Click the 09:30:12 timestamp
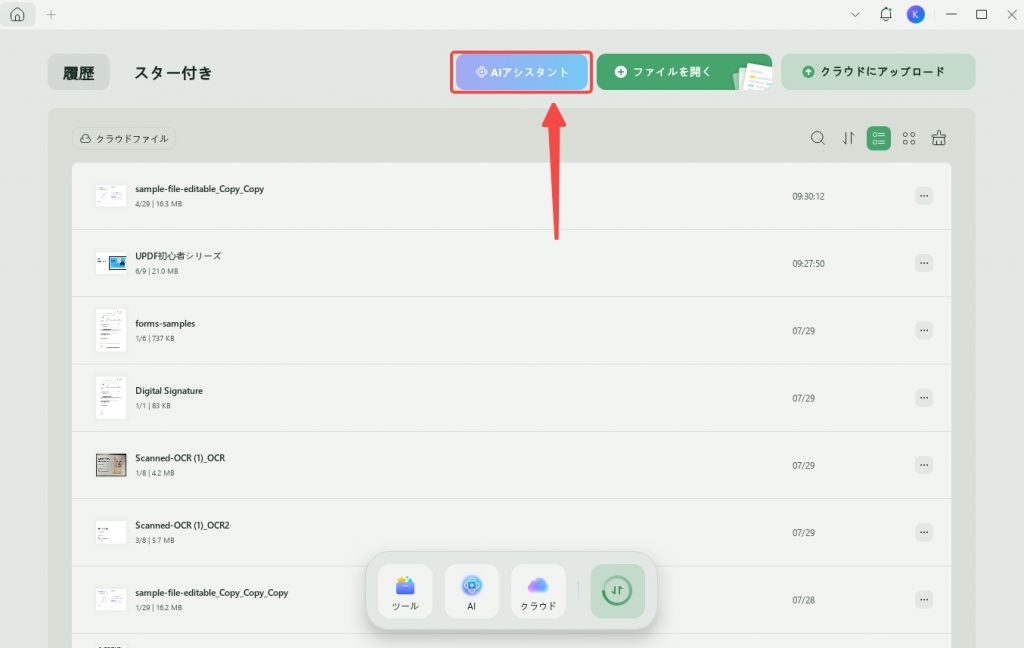This screenshot has width=1024, height=648. pyautogui.click(x=808, y=197)
